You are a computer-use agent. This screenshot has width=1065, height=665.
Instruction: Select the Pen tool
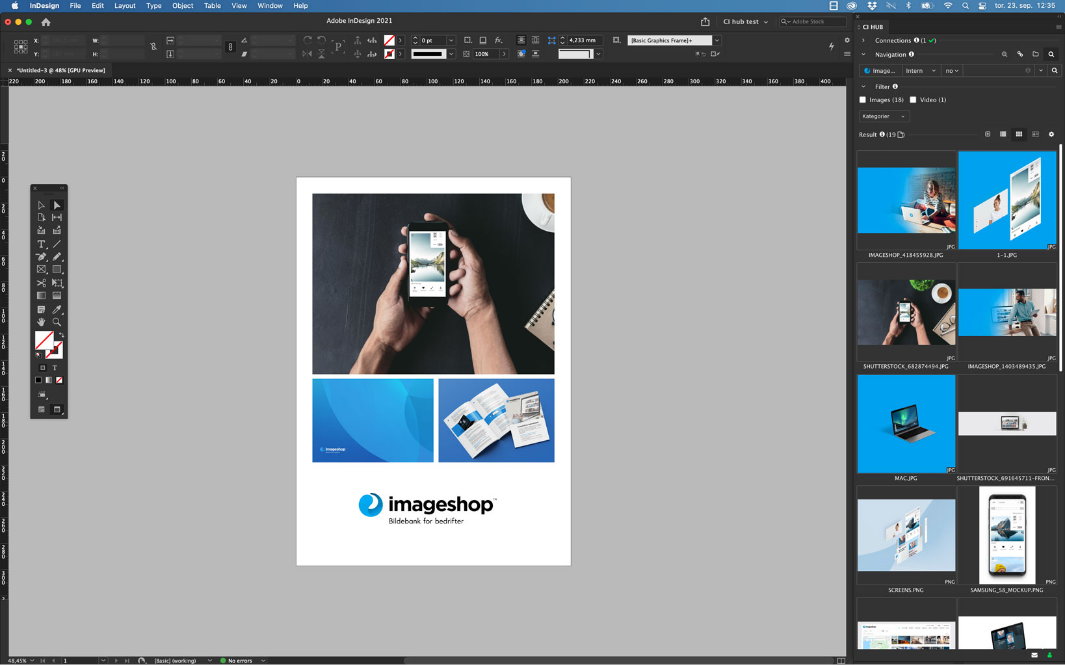[41, 257]
